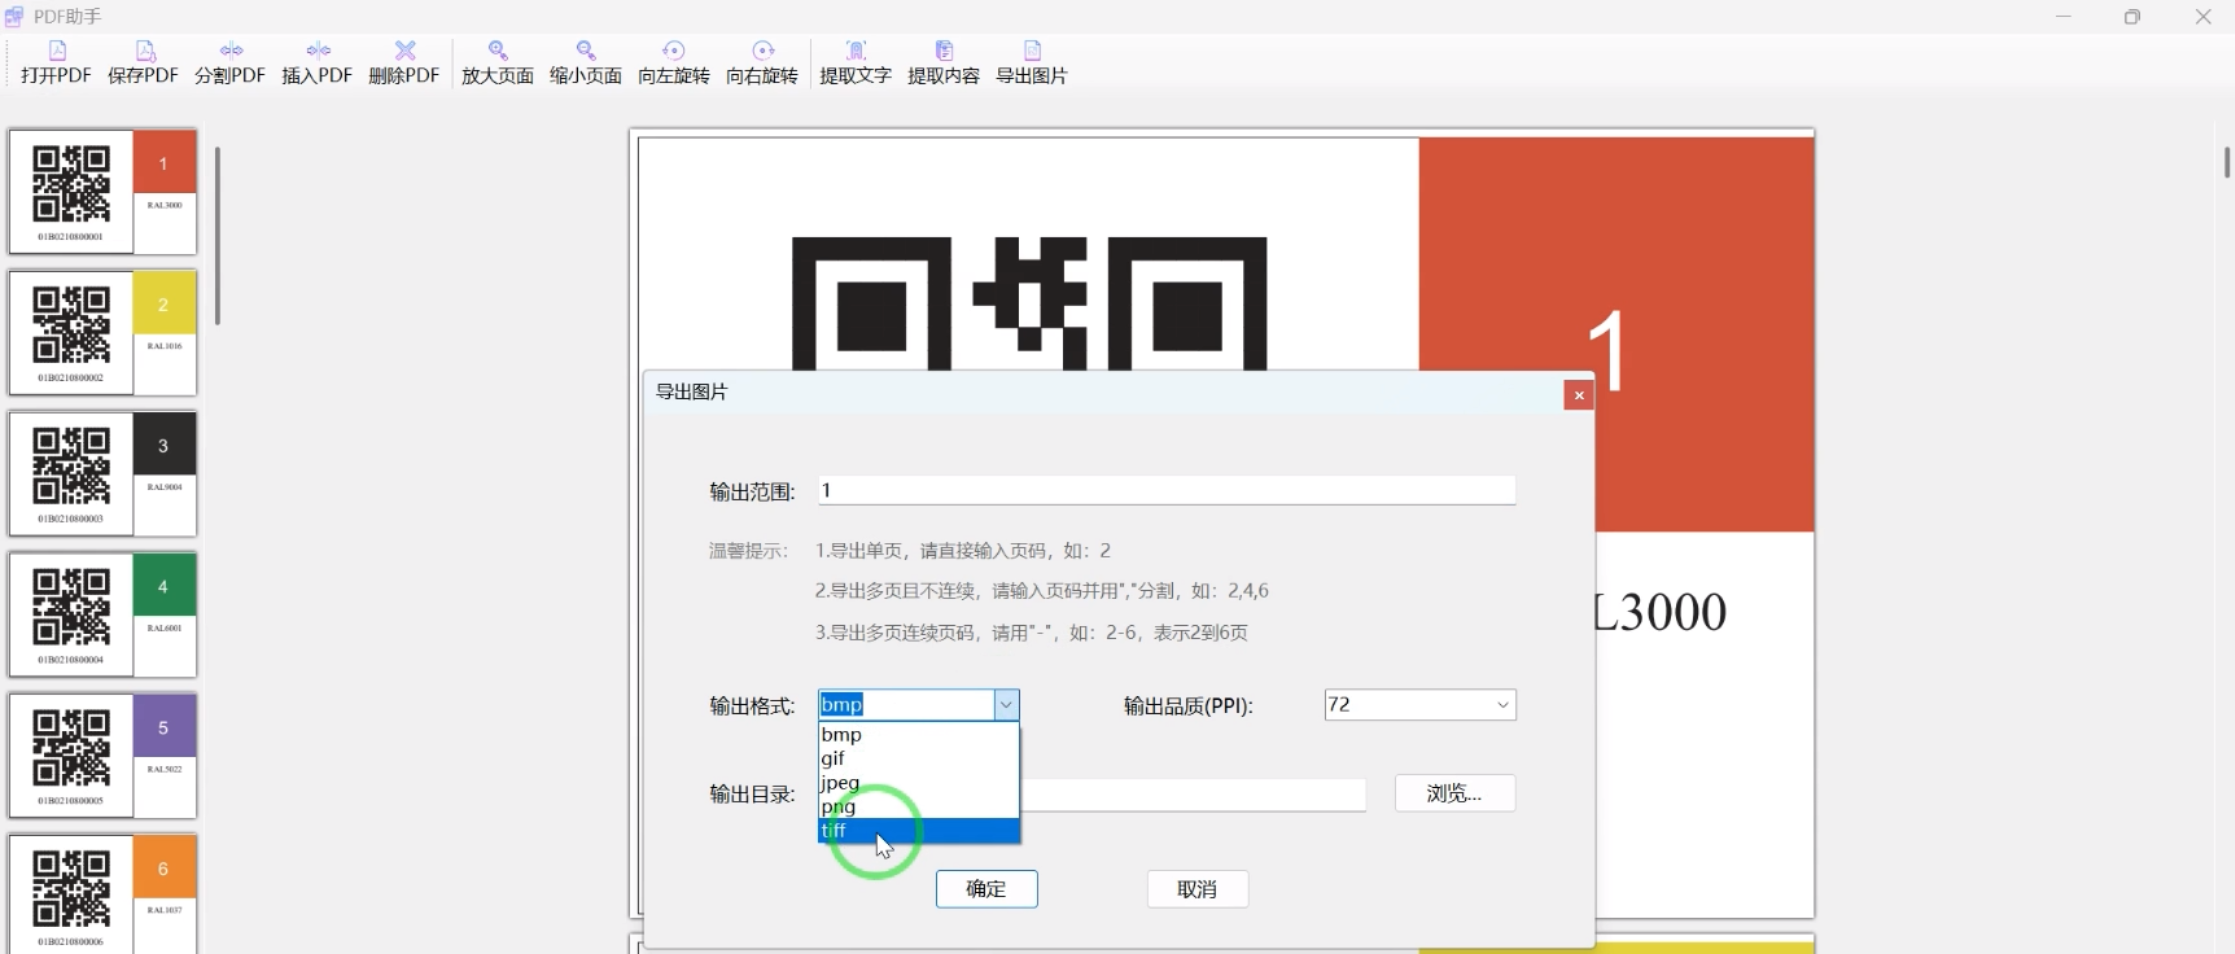The width and height of the screenshot is (2235, 954).
Task: Select page 3 thumbnail (black)
Action: tap(102, 474)
